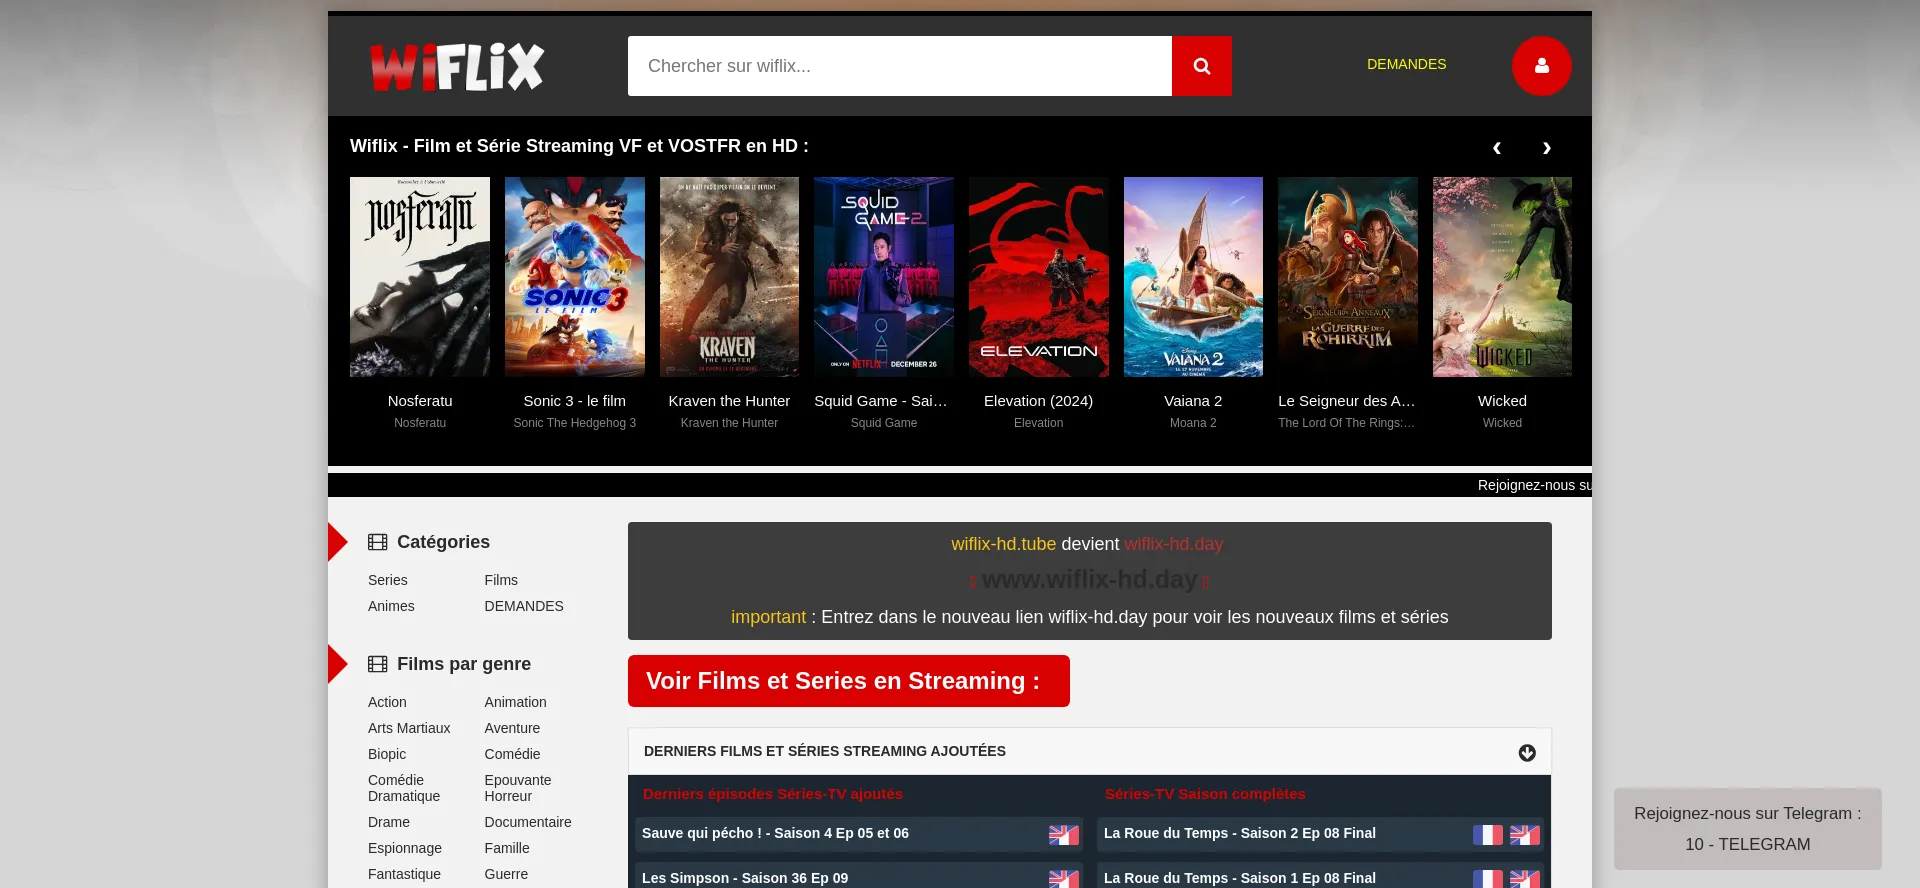Collapse section with down-arrow circle icon

coord(1527,753)
